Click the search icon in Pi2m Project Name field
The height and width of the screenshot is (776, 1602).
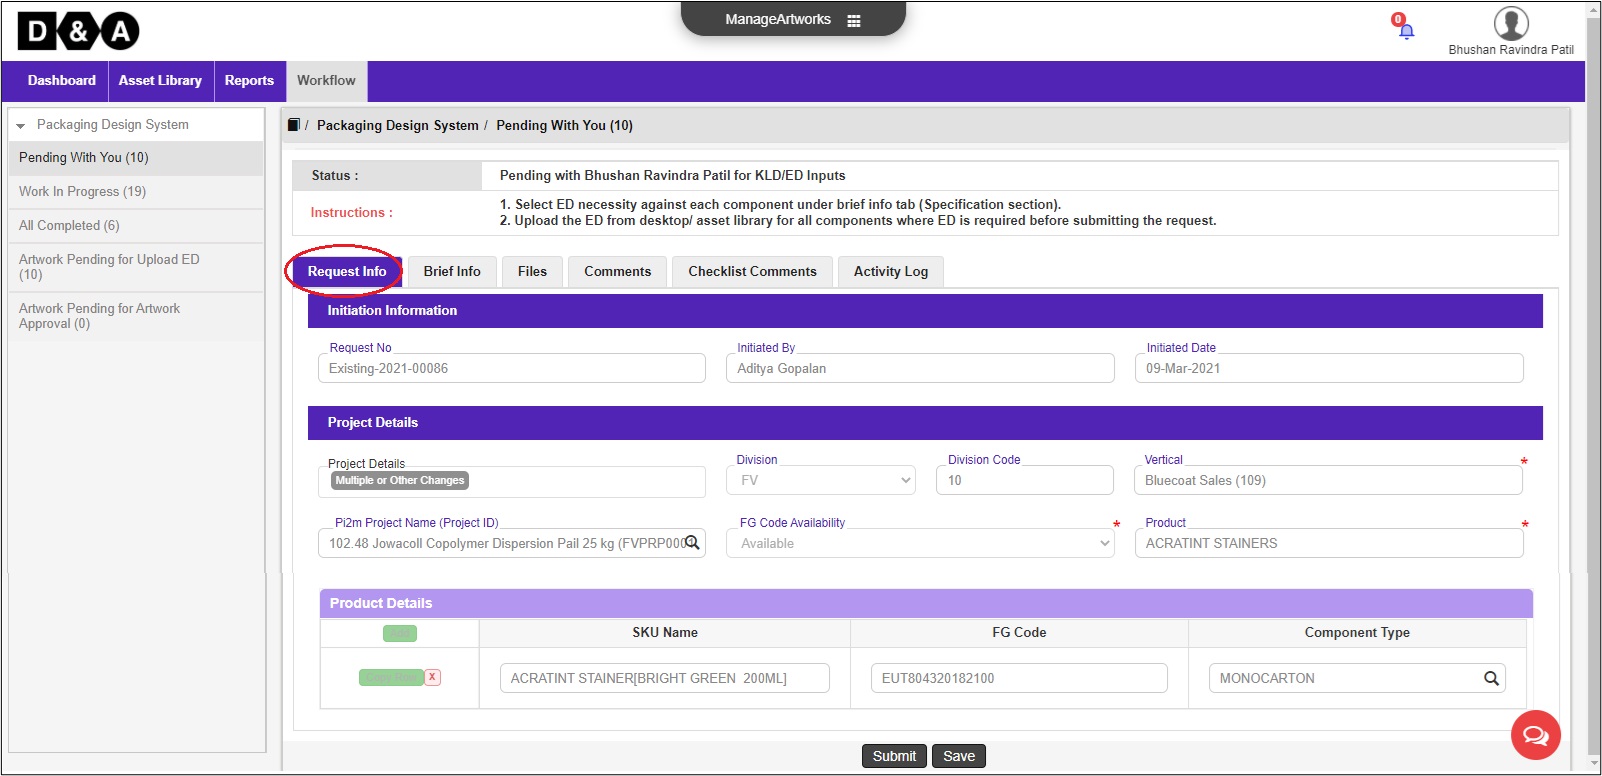[692, 543]
